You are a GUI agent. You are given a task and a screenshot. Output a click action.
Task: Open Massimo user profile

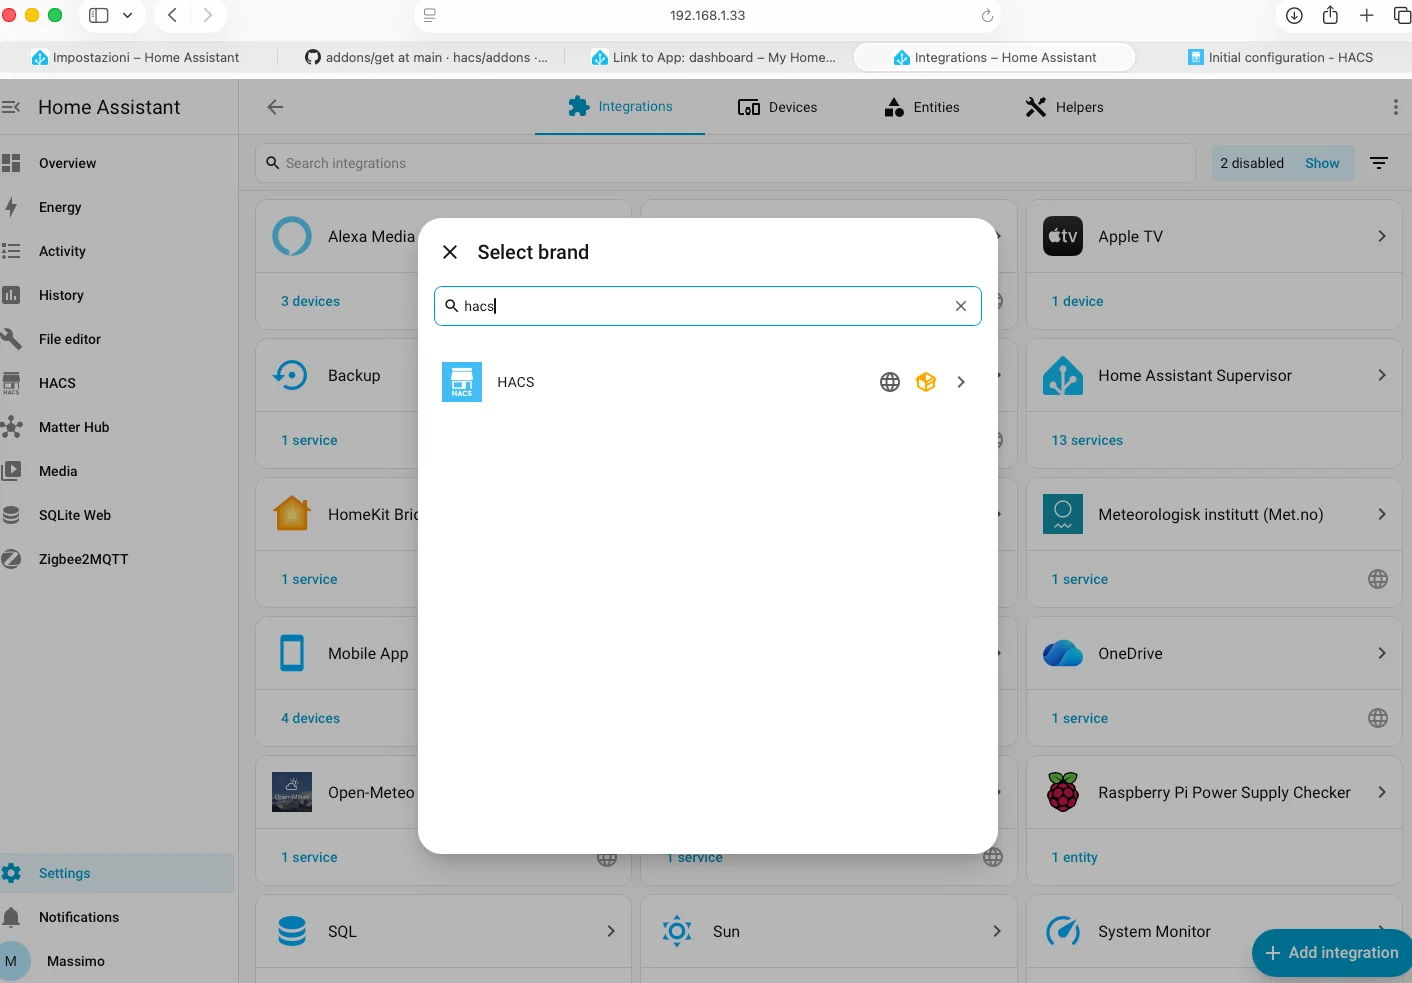(x=118, y=961)
